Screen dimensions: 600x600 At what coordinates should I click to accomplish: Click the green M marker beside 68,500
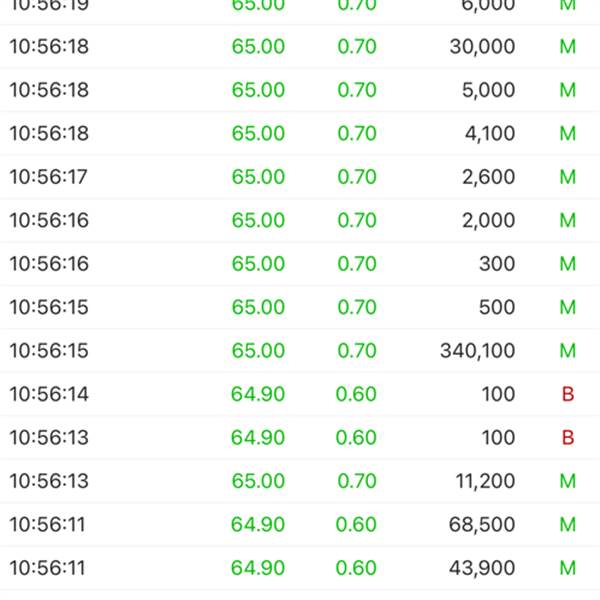coord(568,525)
